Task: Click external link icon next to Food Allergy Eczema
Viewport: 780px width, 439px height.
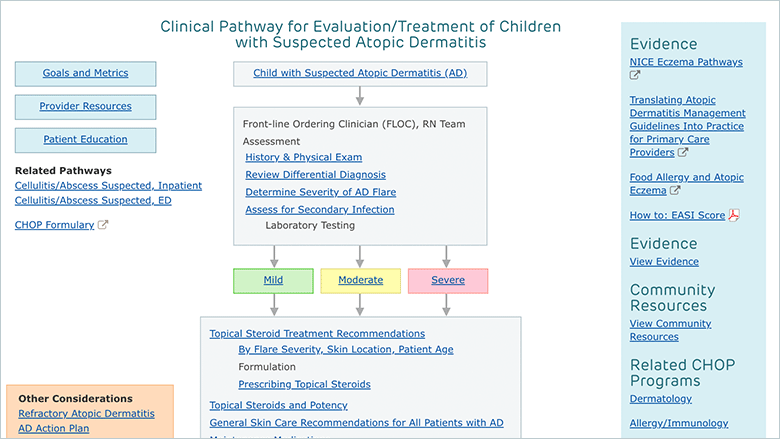Action: click(675, 190)
